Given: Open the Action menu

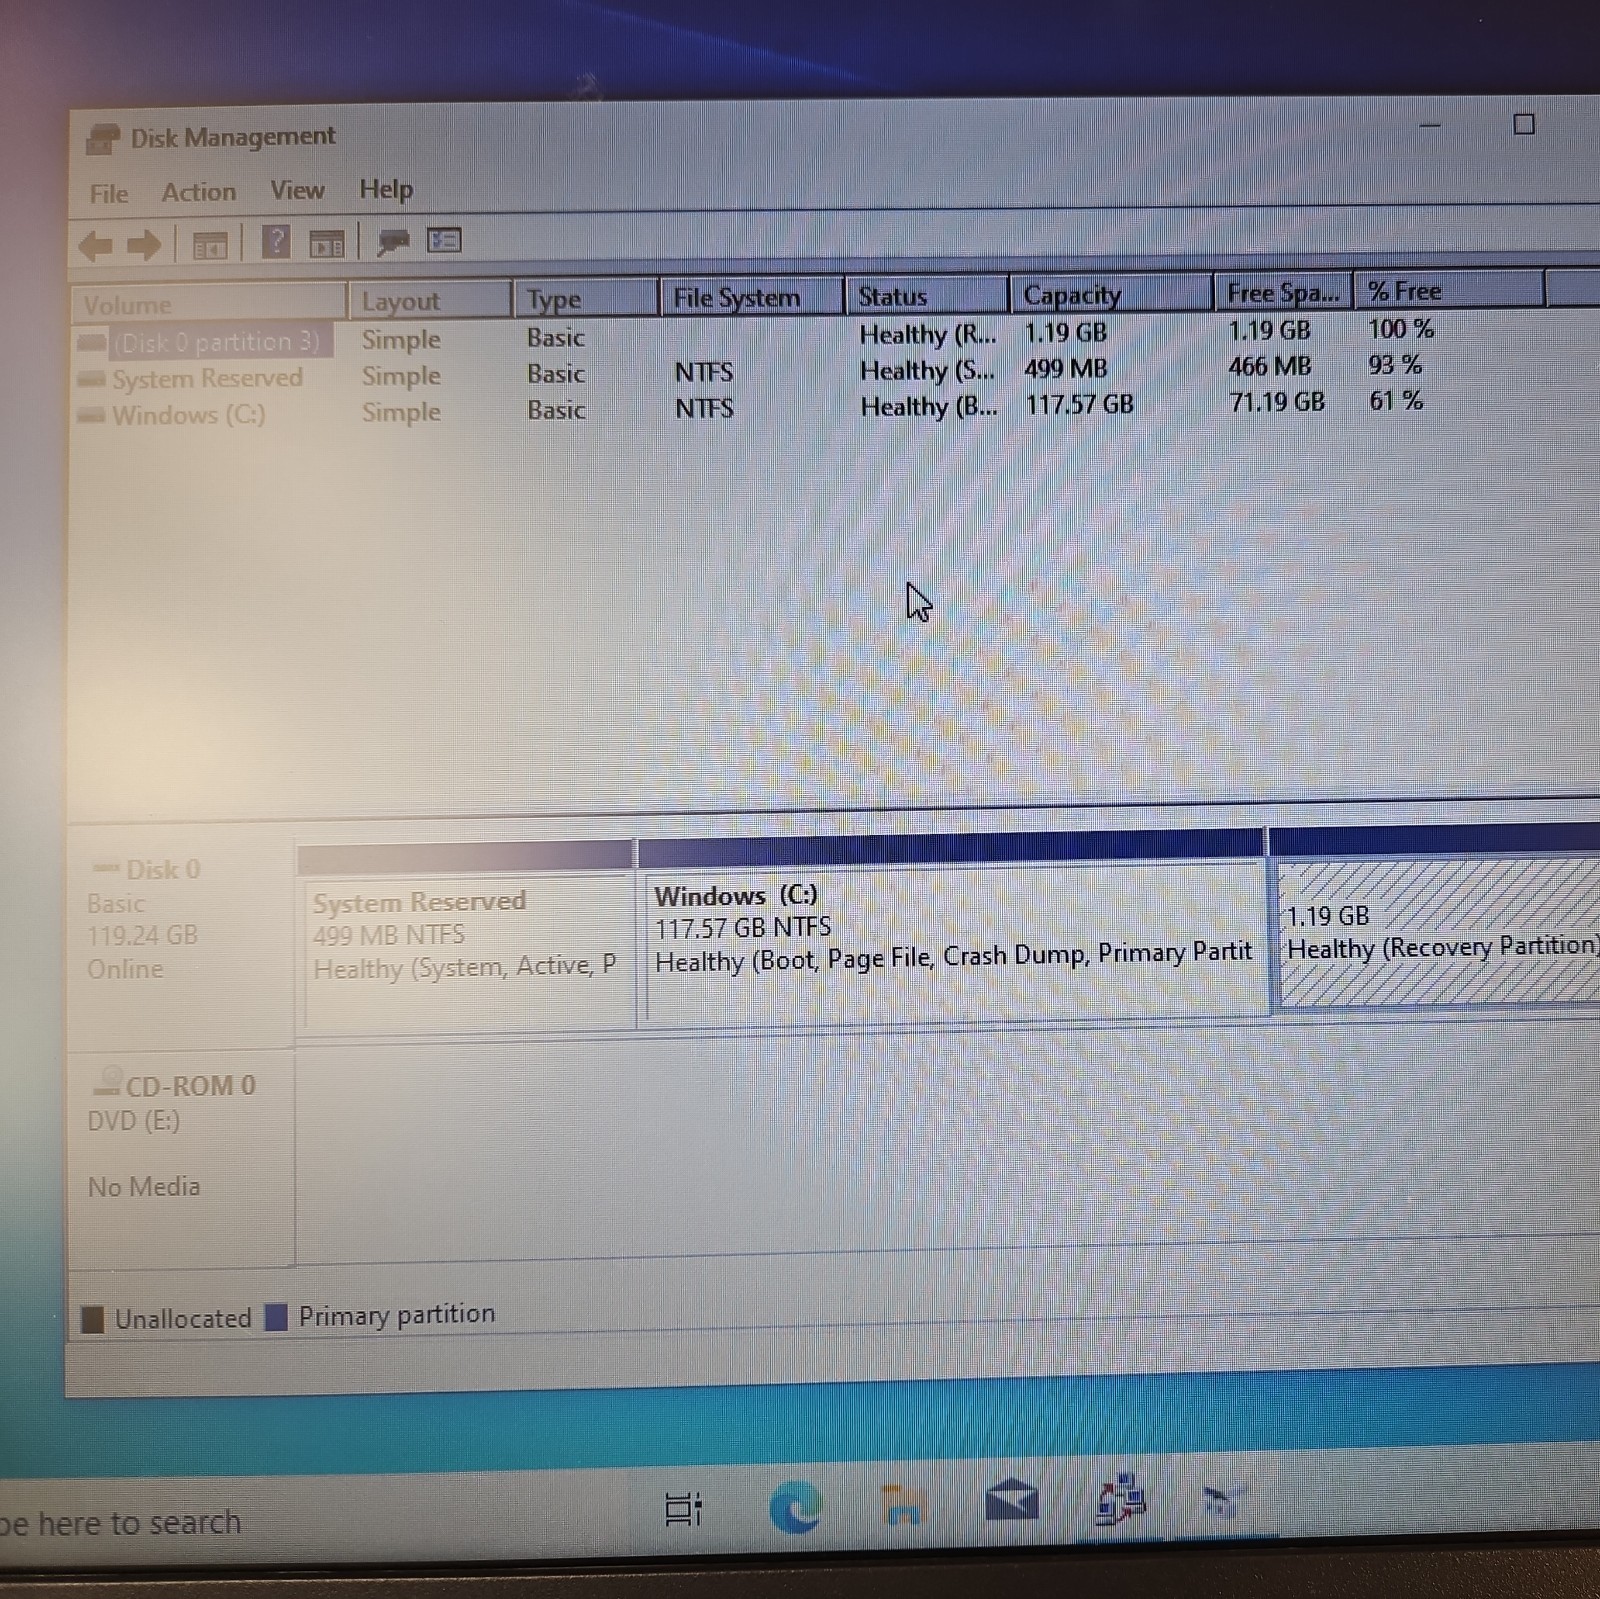Looking at the screenshot, I should (199, 192).
